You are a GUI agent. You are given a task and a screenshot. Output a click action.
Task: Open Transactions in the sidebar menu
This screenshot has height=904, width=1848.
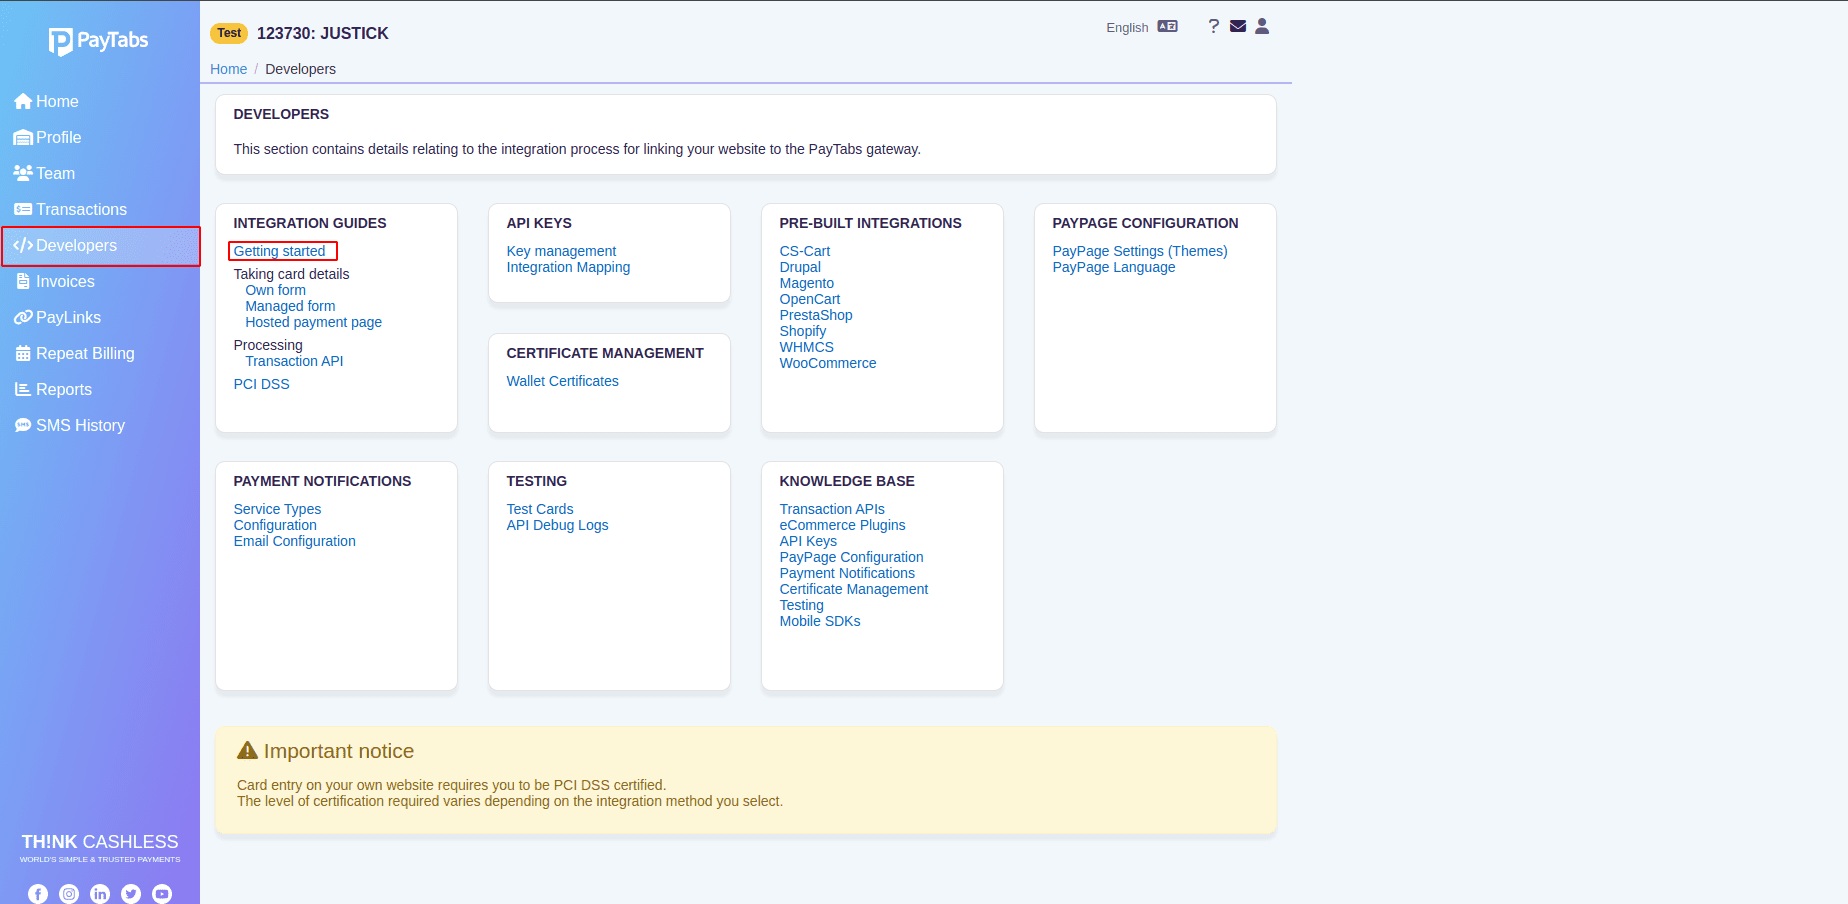point(82,210)
